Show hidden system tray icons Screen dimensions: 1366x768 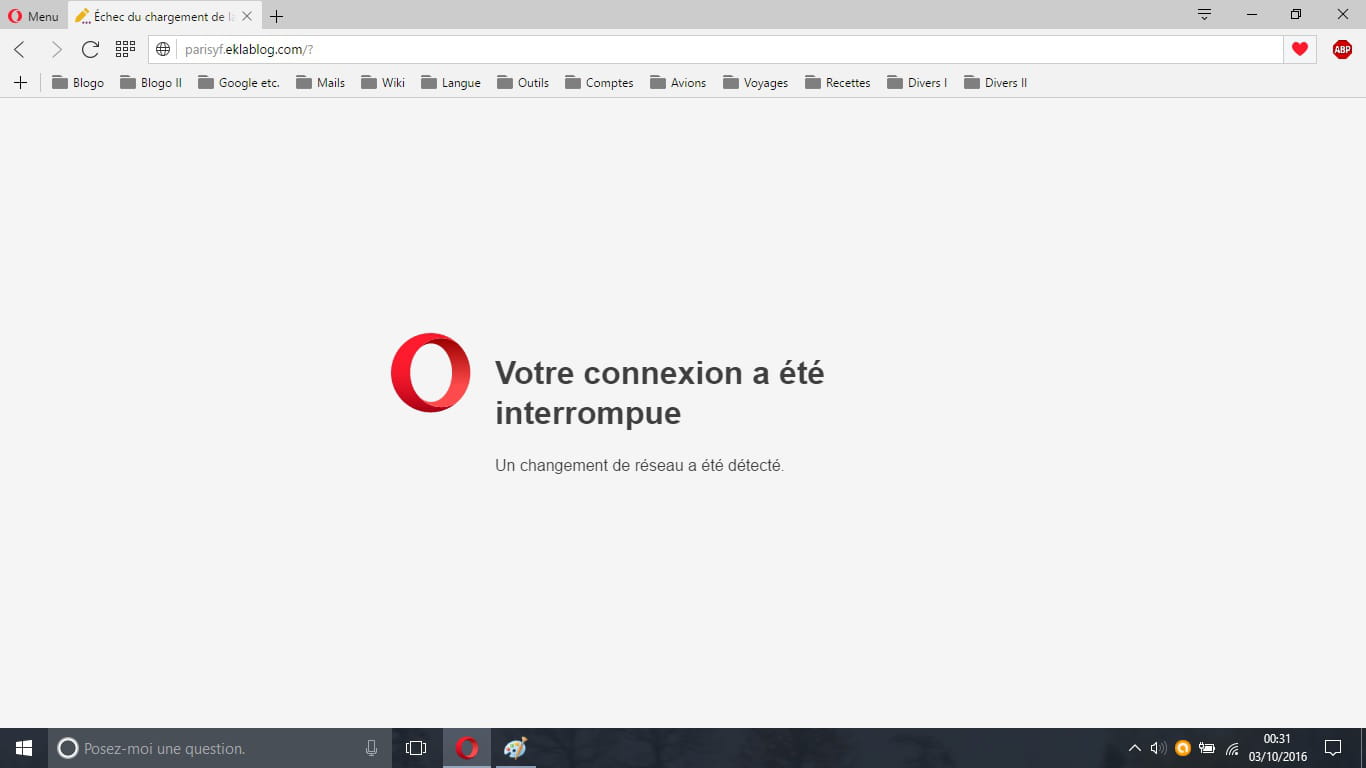click(1135, 748)
